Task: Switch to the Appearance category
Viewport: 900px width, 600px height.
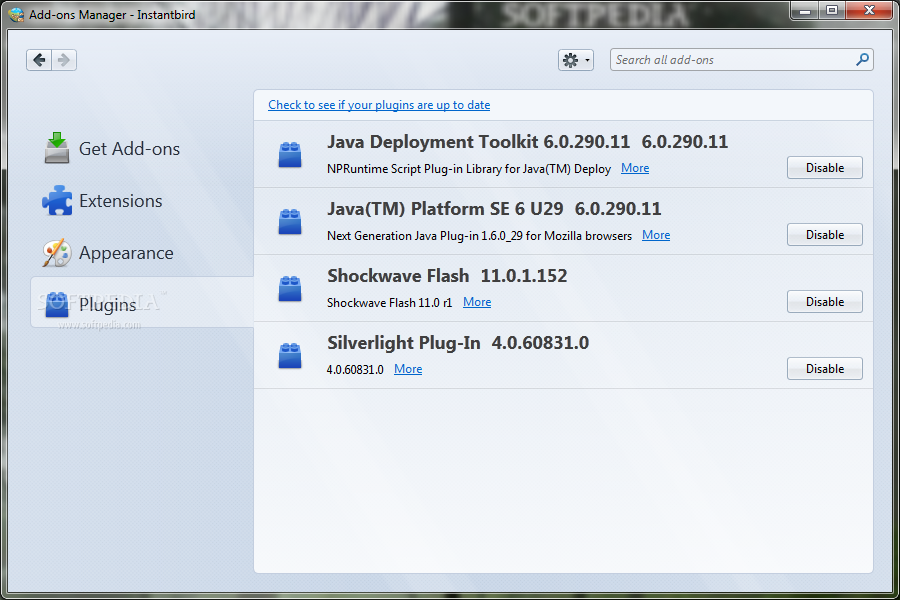Action: pyautogui.click(x=142, y=253)
